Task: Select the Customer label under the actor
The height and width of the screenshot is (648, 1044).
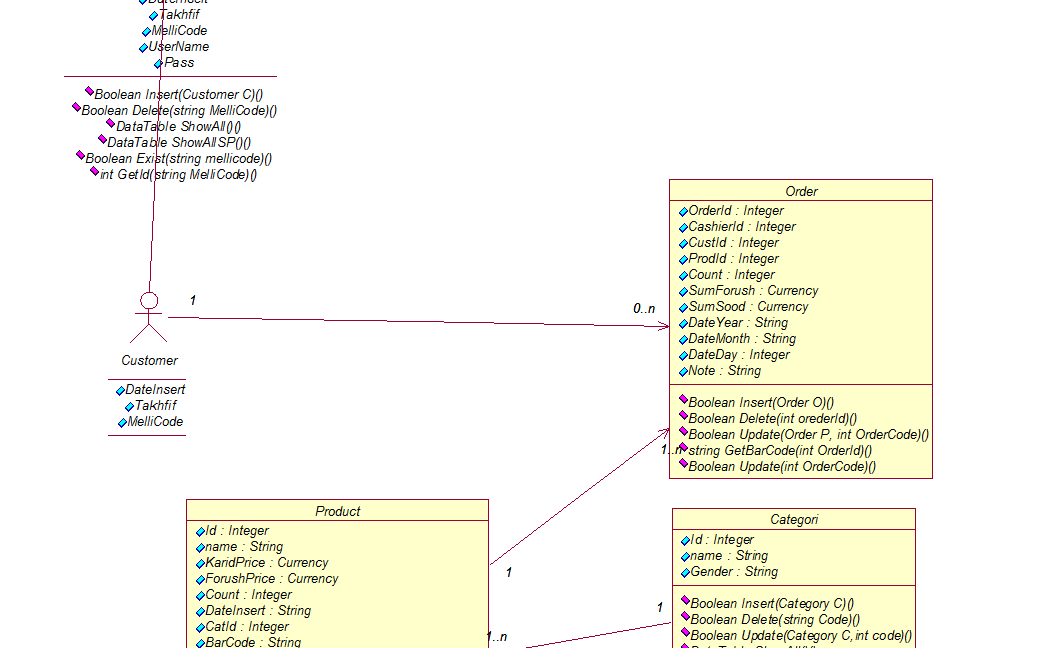Action: coord(149,360)
